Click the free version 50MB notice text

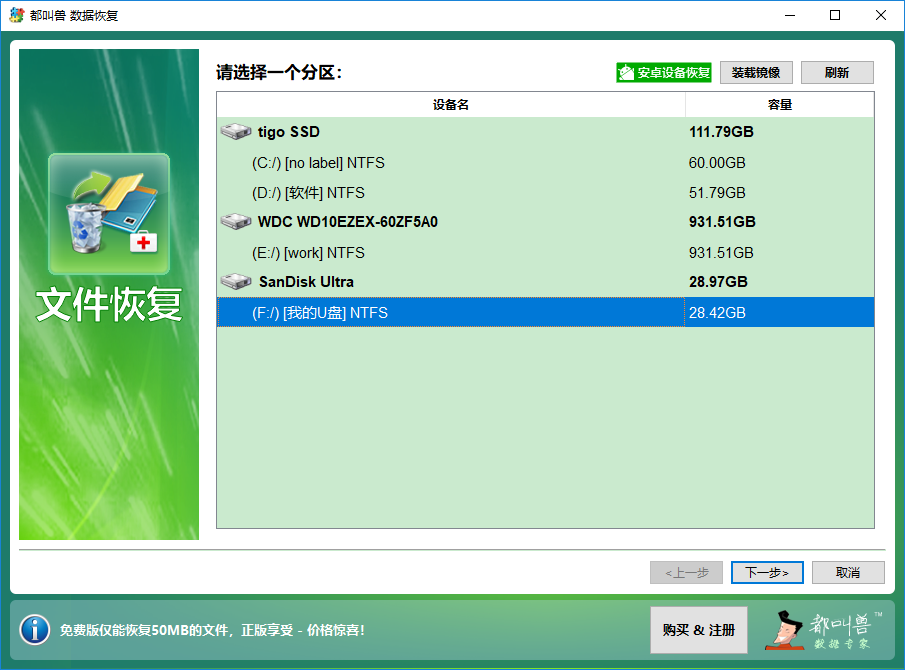(212, 630)
